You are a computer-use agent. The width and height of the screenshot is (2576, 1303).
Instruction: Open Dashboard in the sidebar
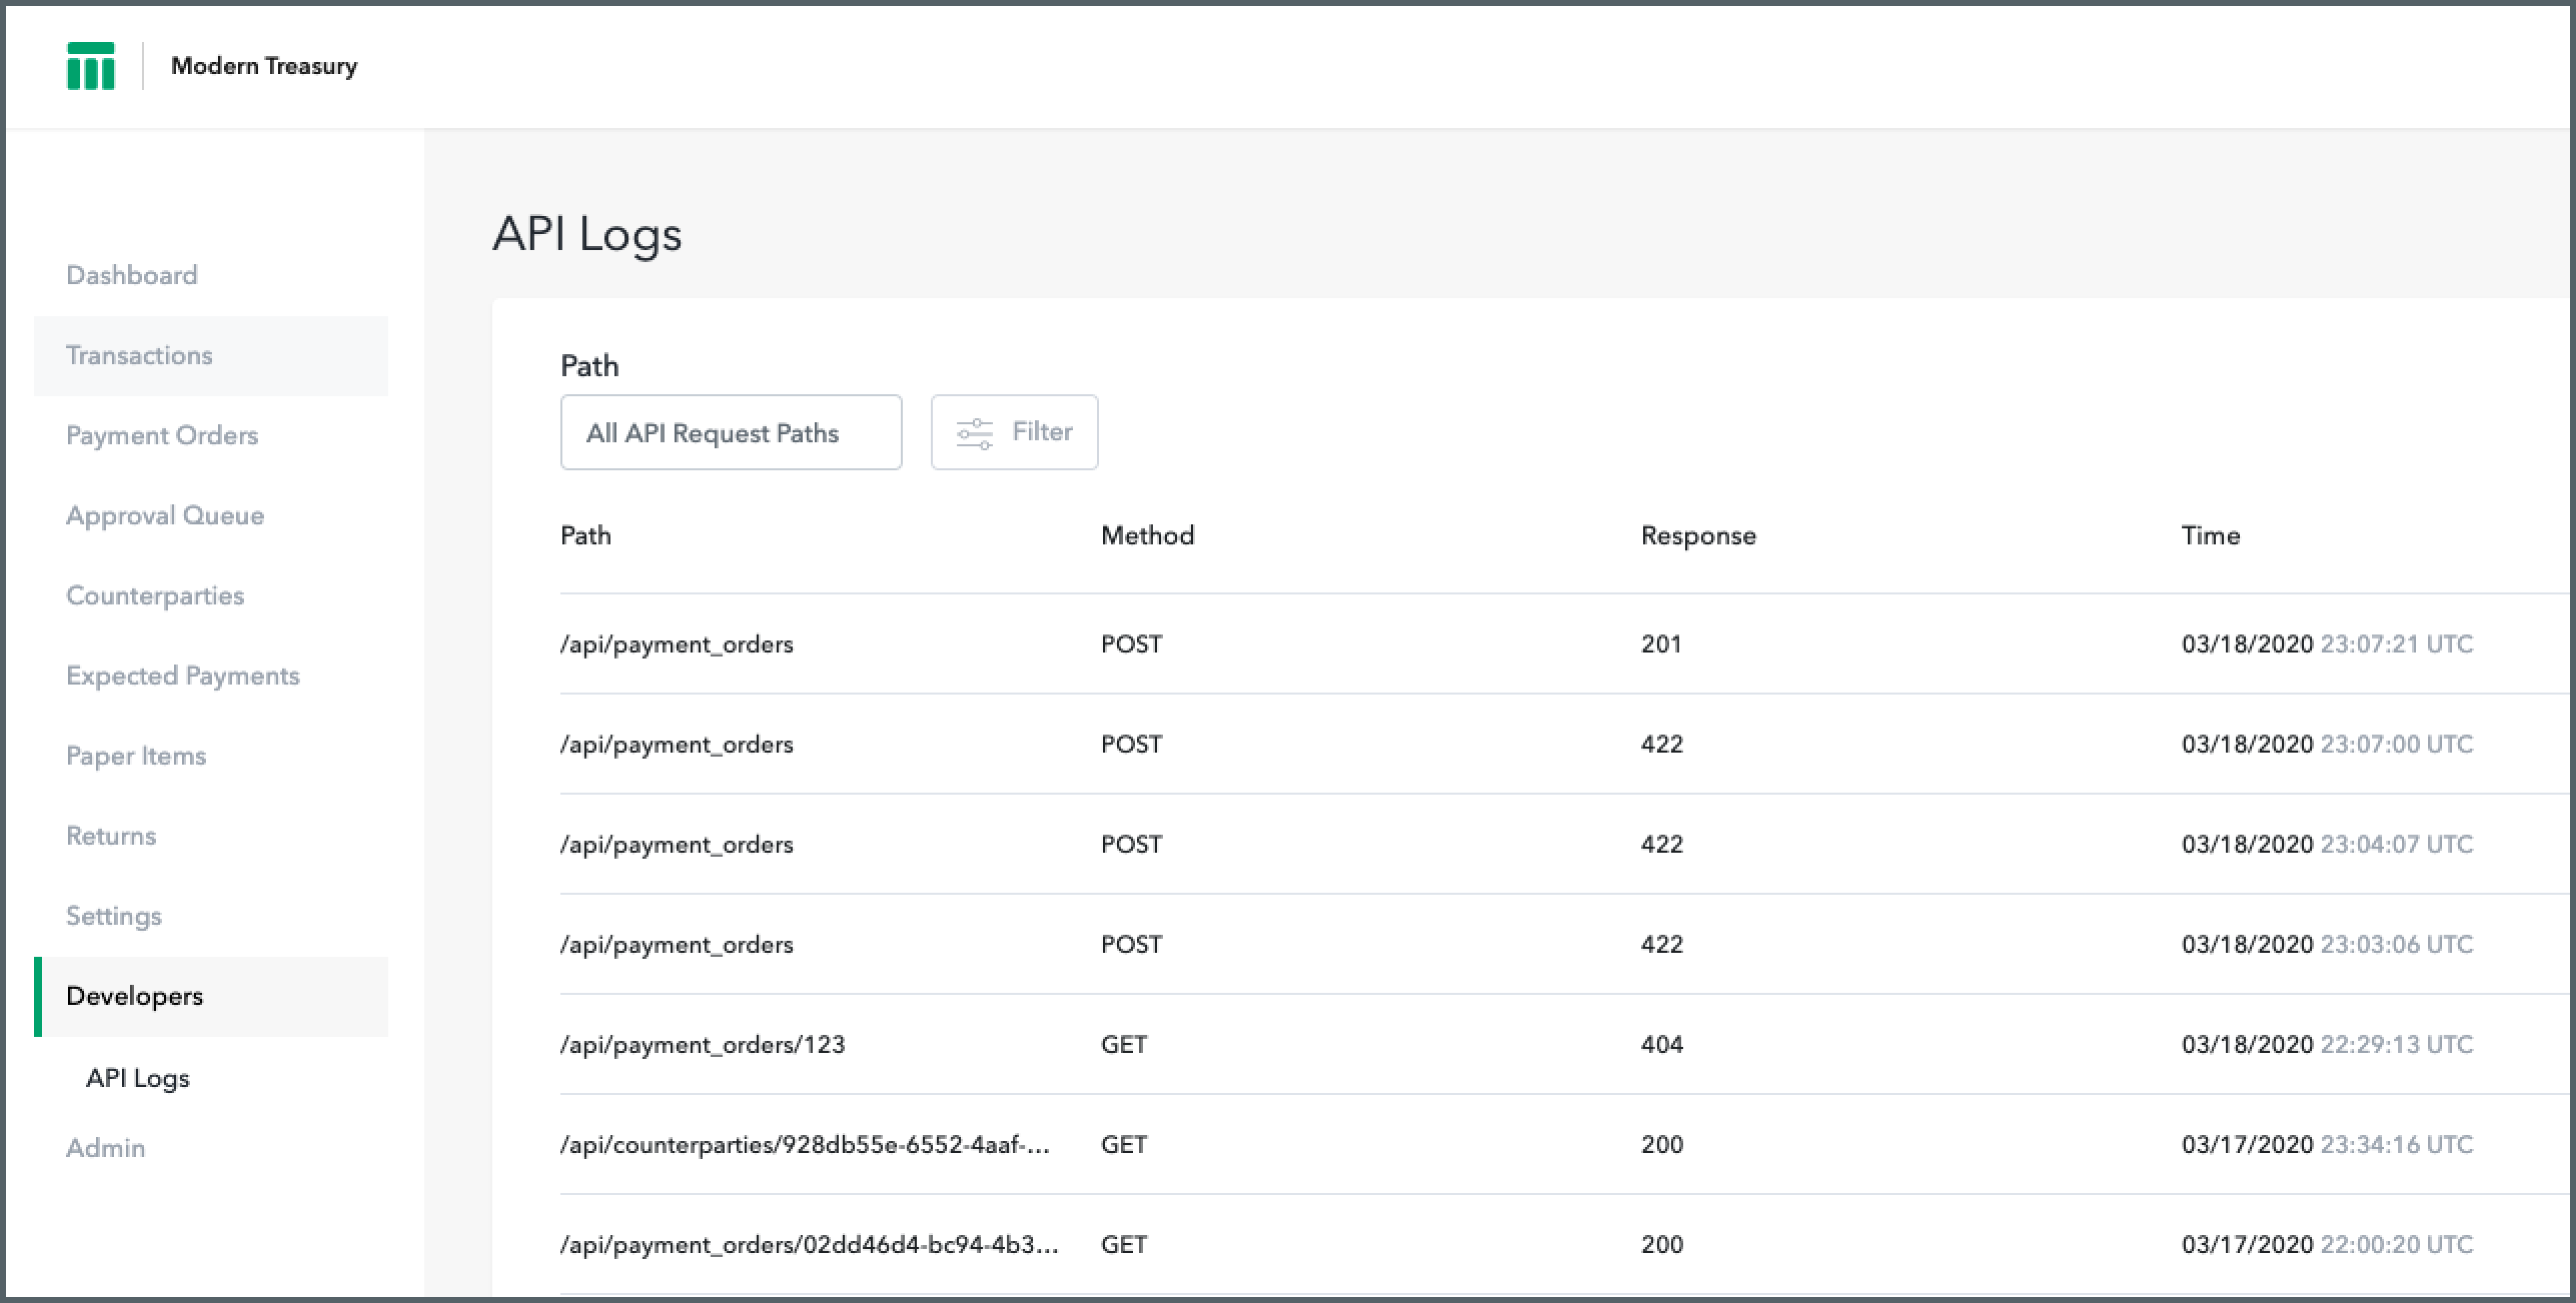[131, 275]
